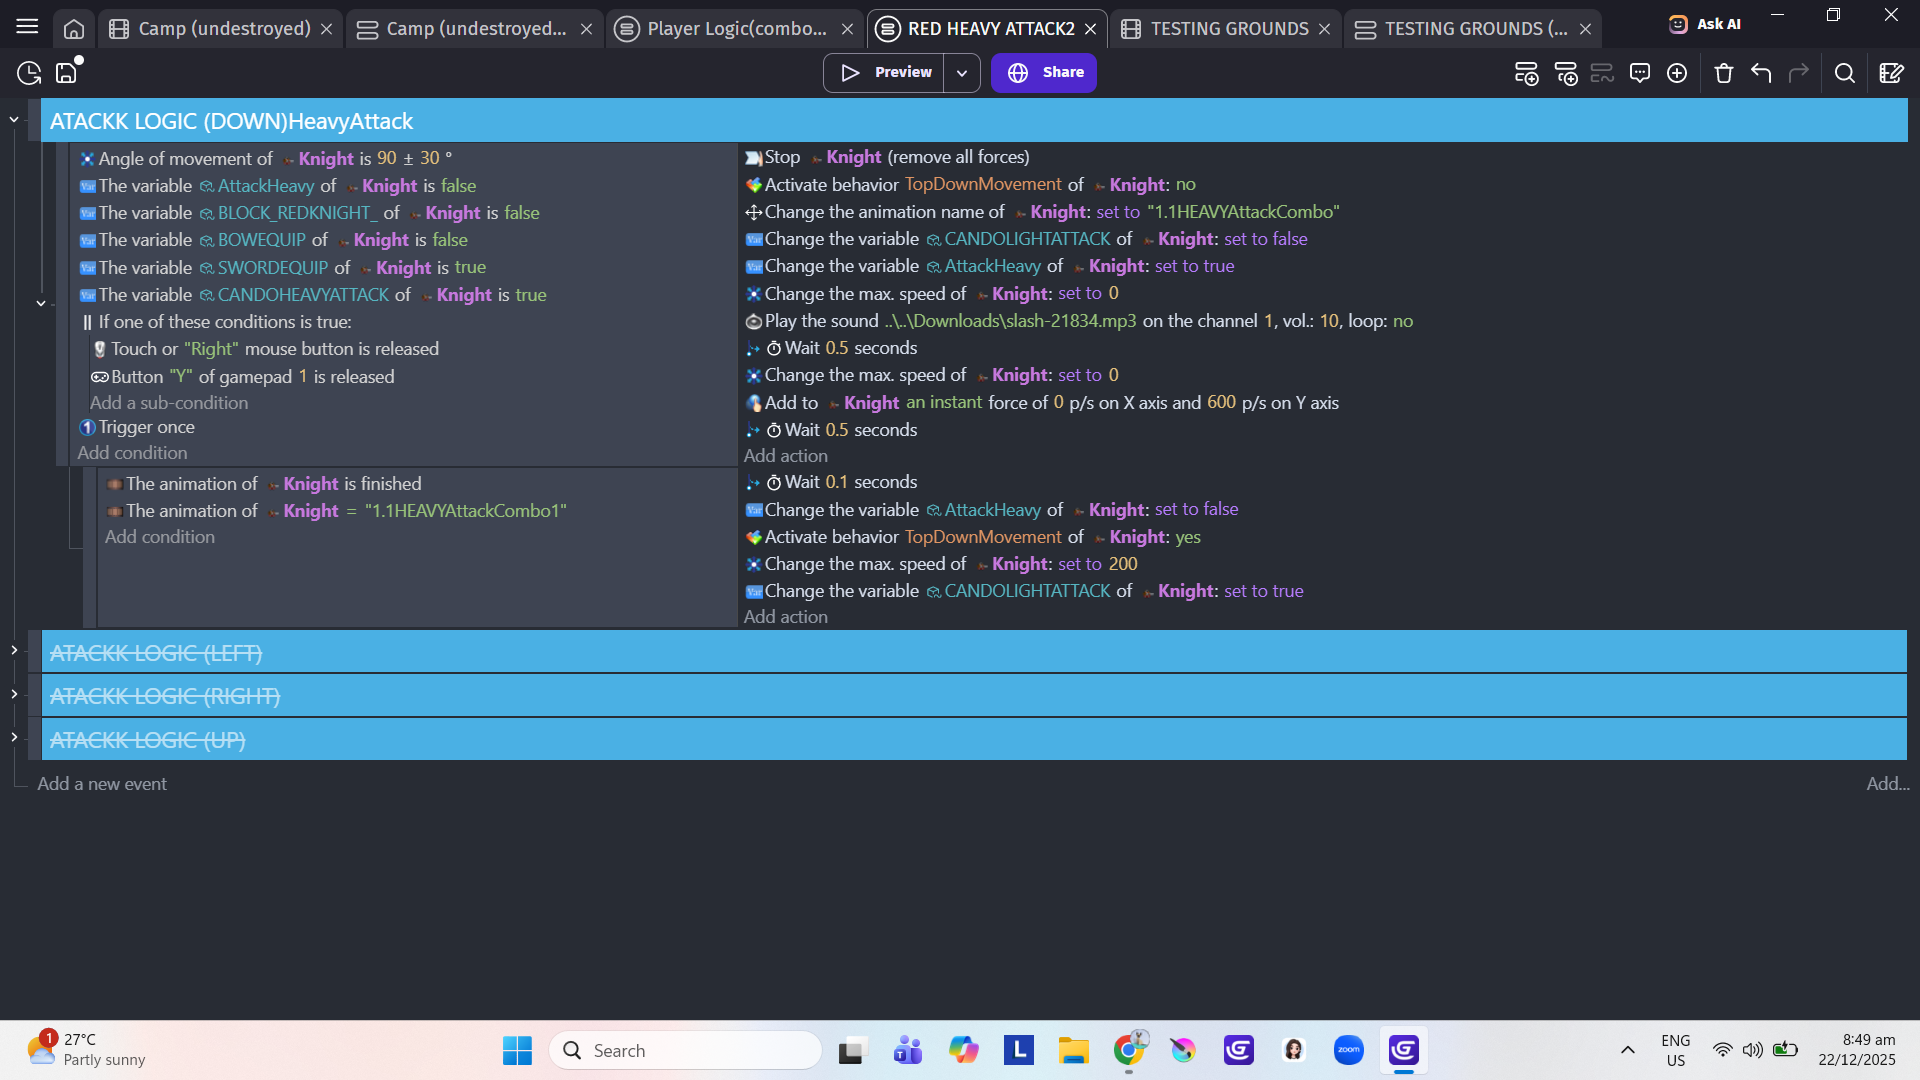
Task: Click the Add a sub-event icon
Action: coord(1566,73)
